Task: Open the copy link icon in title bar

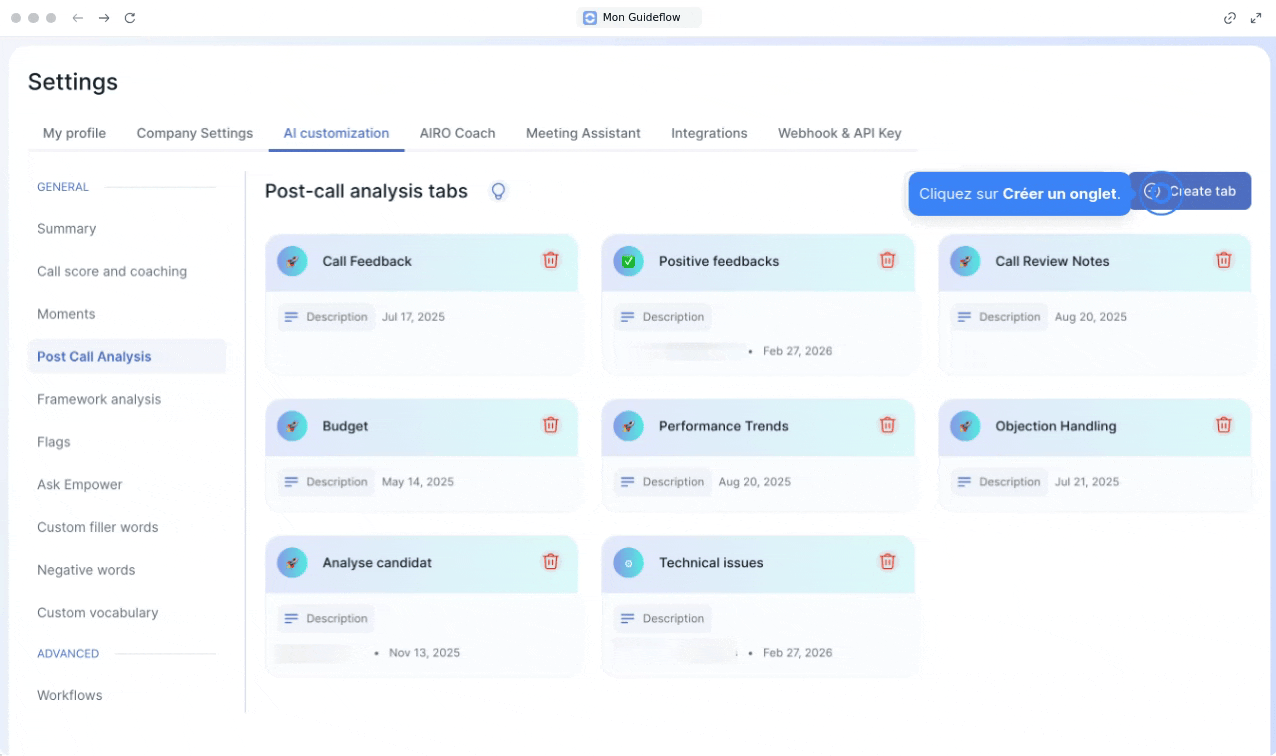Action: point(1230,18)
